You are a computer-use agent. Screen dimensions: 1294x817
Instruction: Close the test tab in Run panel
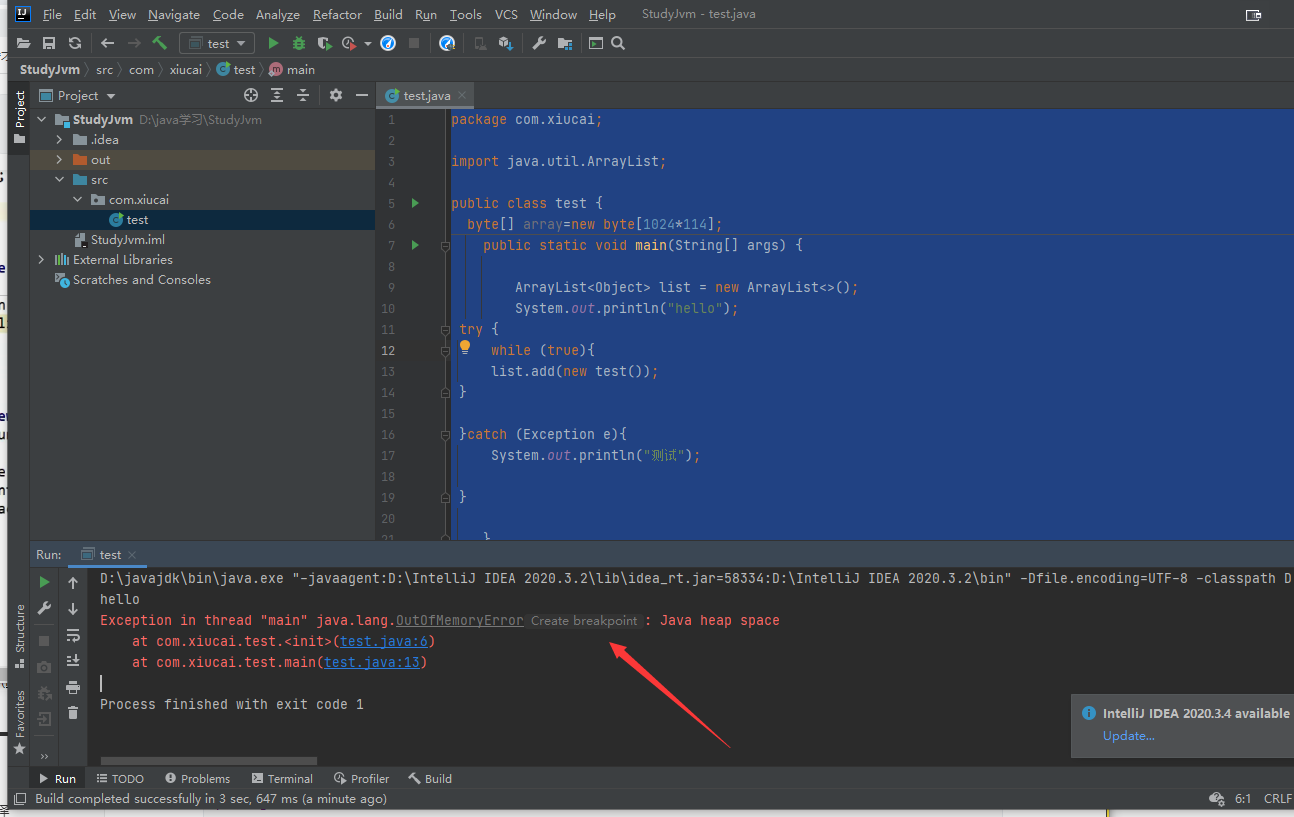(x=132, y=555)
